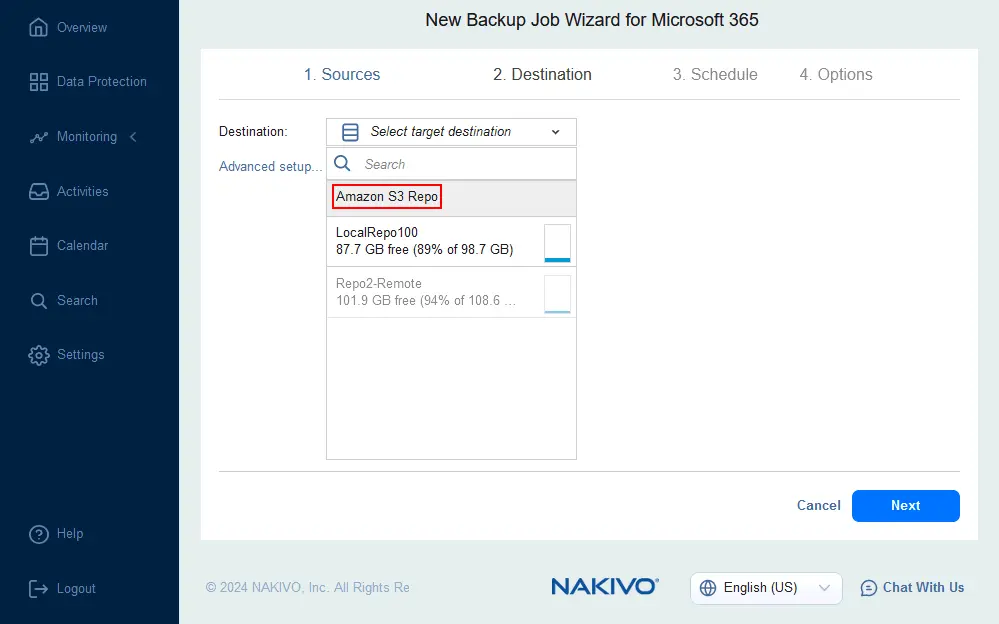Click Help in the sidebar
Image resolution: width=999 pixels, height=624 pixels.
[69, 534]
